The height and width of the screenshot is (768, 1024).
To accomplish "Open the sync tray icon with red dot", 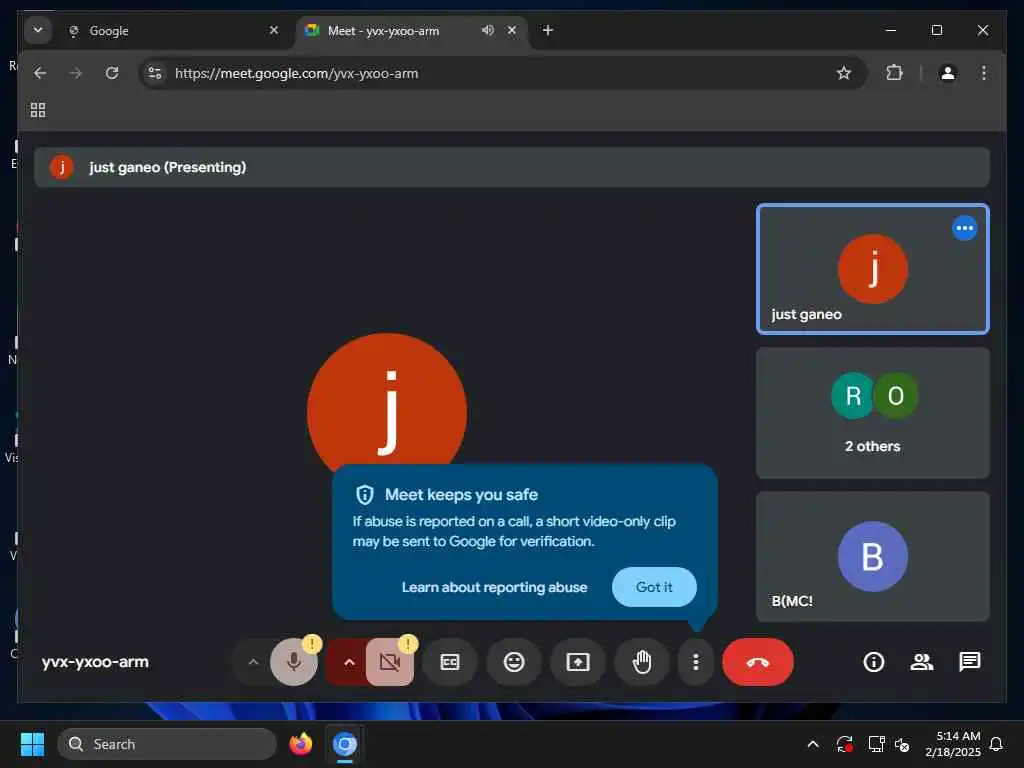I will [844, 744].
